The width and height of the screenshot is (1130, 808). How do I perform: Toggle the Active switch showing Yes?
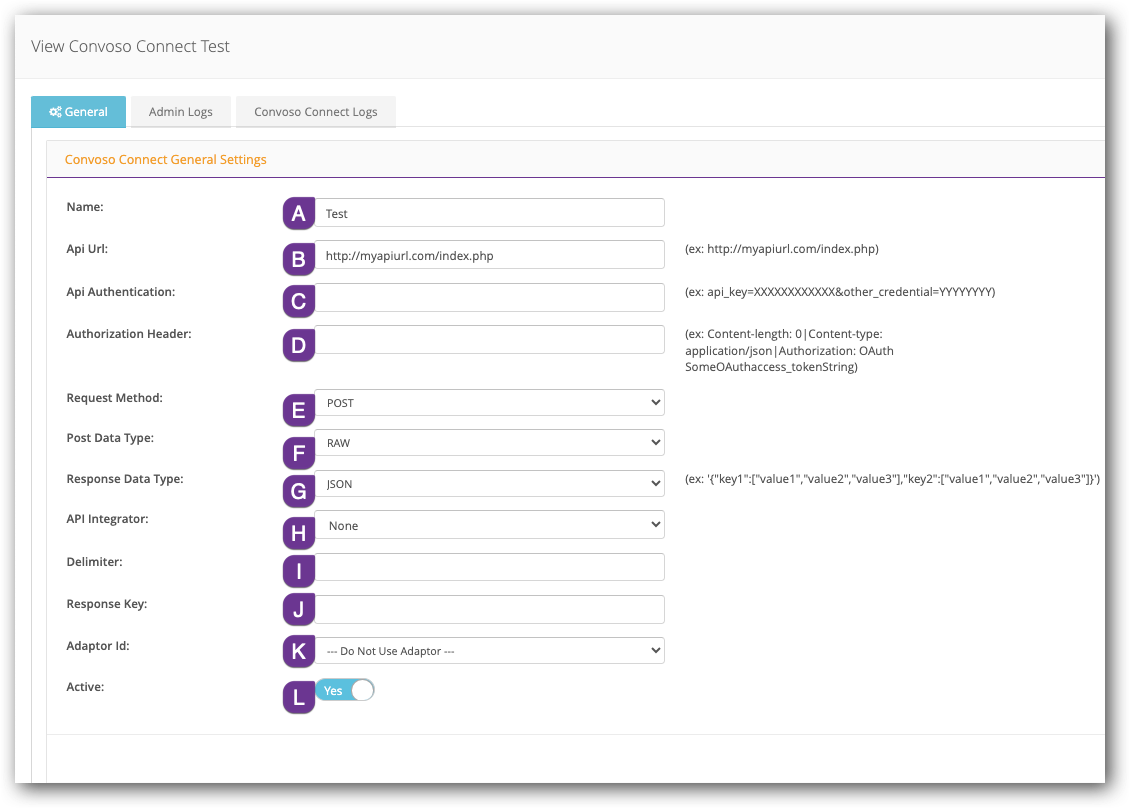click(x=345, y=691)
